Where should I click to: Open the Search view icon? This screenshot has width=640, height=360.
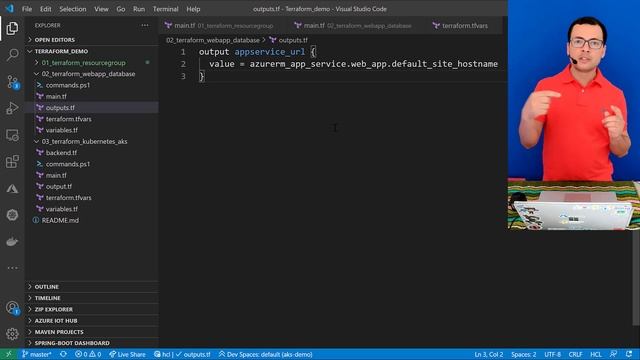point(12,55)
